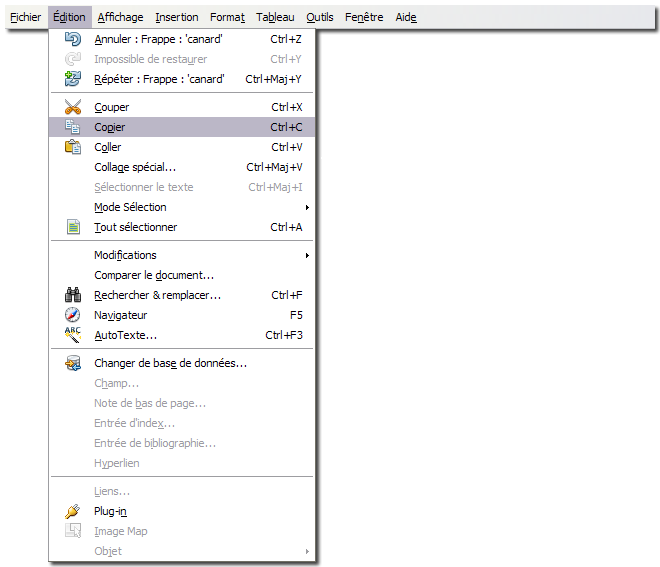Open Rechercher & remplacer...
The height and width of the screenshot is (567, 660).
coord(182,295)
